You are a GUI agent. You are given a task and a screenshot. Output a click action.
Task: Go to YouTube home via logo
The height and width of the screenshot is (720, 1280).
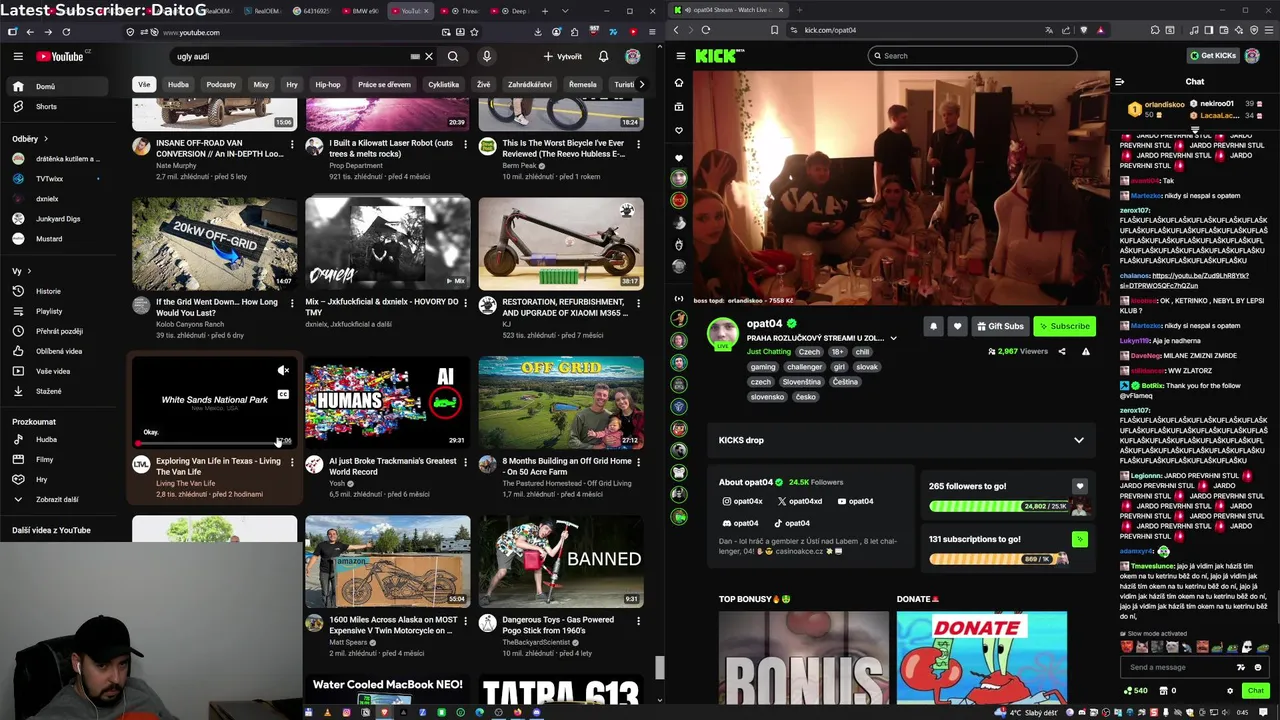click(x=60, y=57)
